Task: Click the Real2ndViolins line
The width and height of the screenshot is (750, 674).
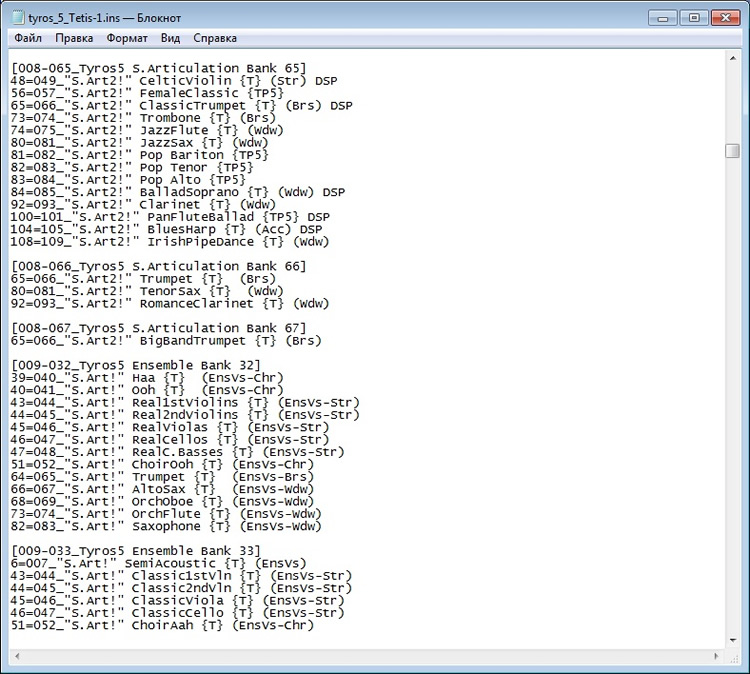Action: click(x=185, y=415)
